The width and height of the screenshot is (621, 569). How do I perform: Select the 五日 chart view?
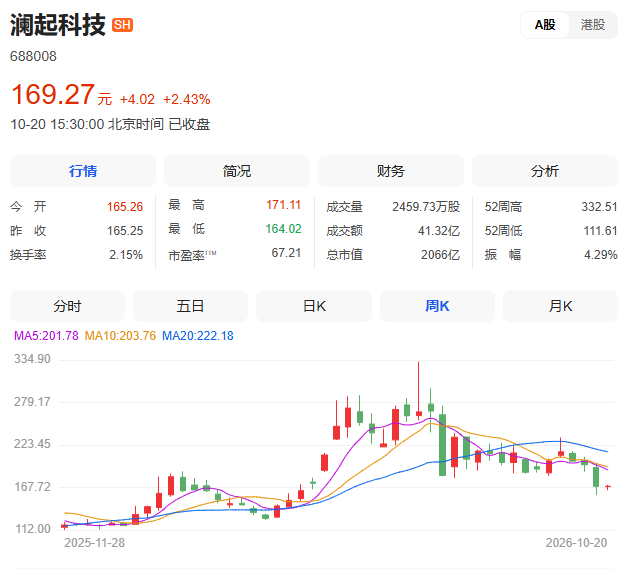click(x=190, y=306)
